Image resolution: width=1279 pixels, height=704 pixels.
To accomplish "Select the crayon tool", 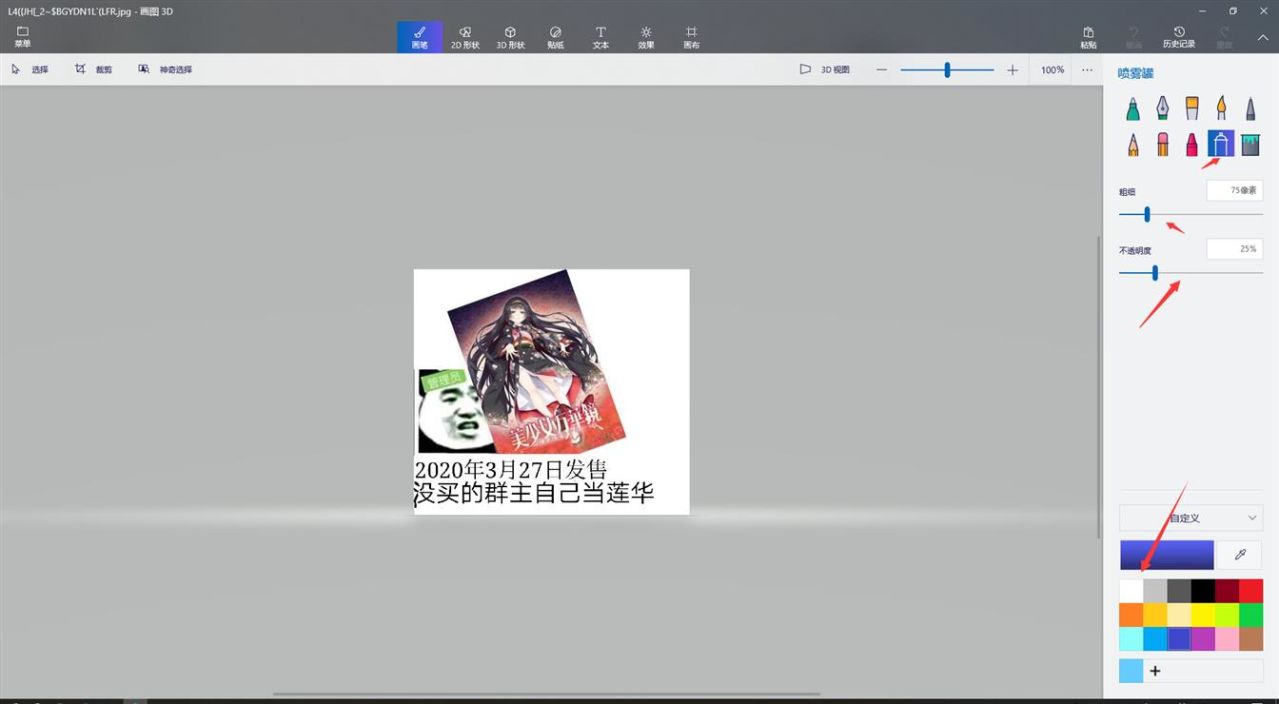I will point(1192,145).
